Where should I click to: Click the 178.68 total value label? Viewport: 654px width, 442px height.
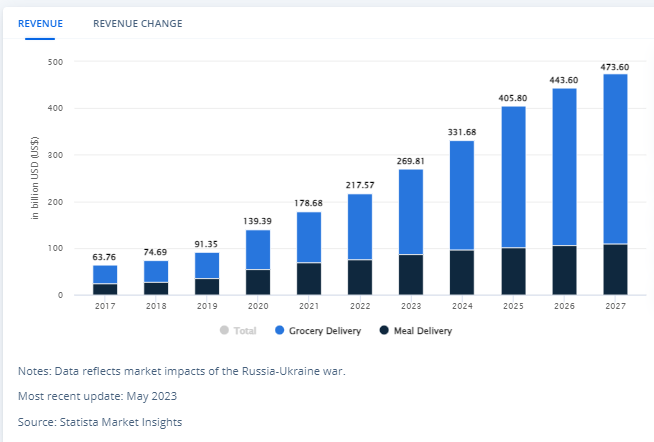pos(308,203)
